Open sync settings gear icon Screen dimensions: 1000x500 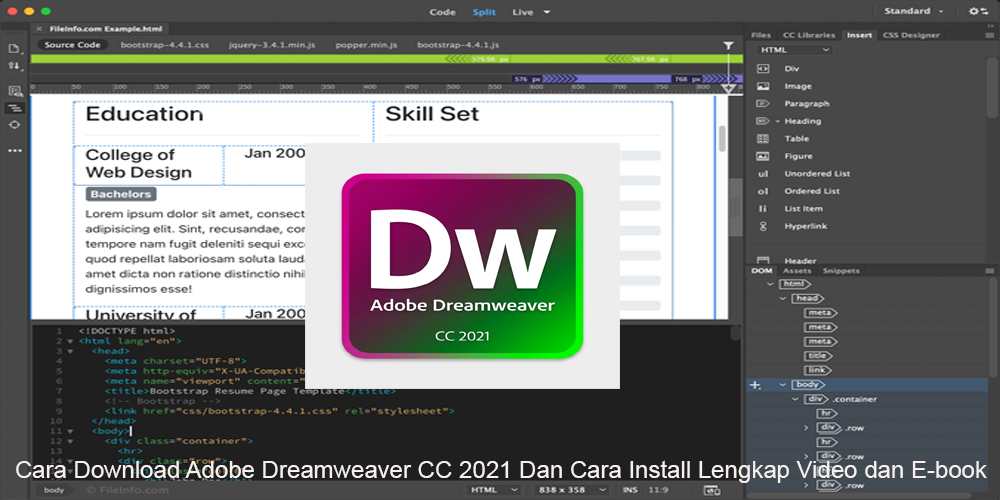978,11
